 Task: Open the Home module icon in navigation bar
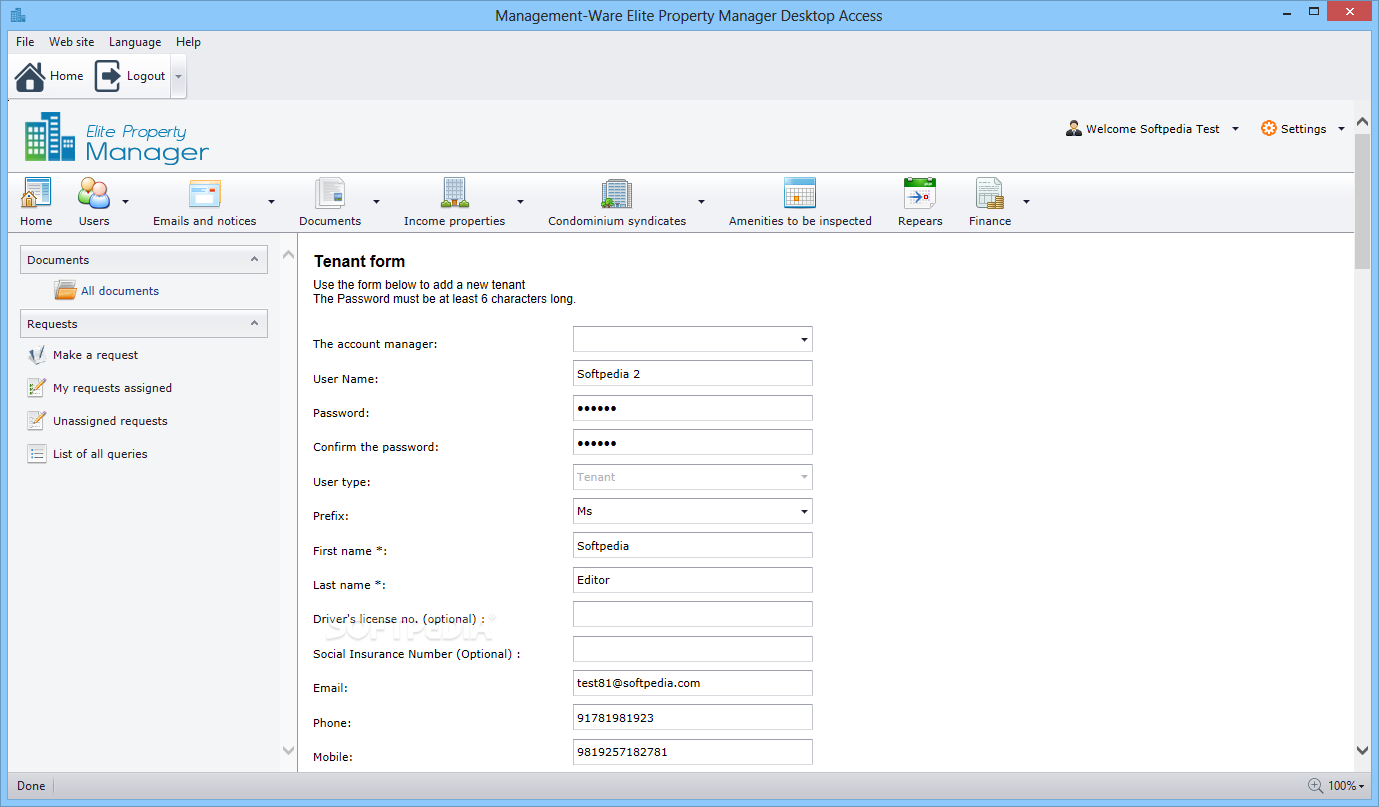pyautogui.click(x=36, y=193)
